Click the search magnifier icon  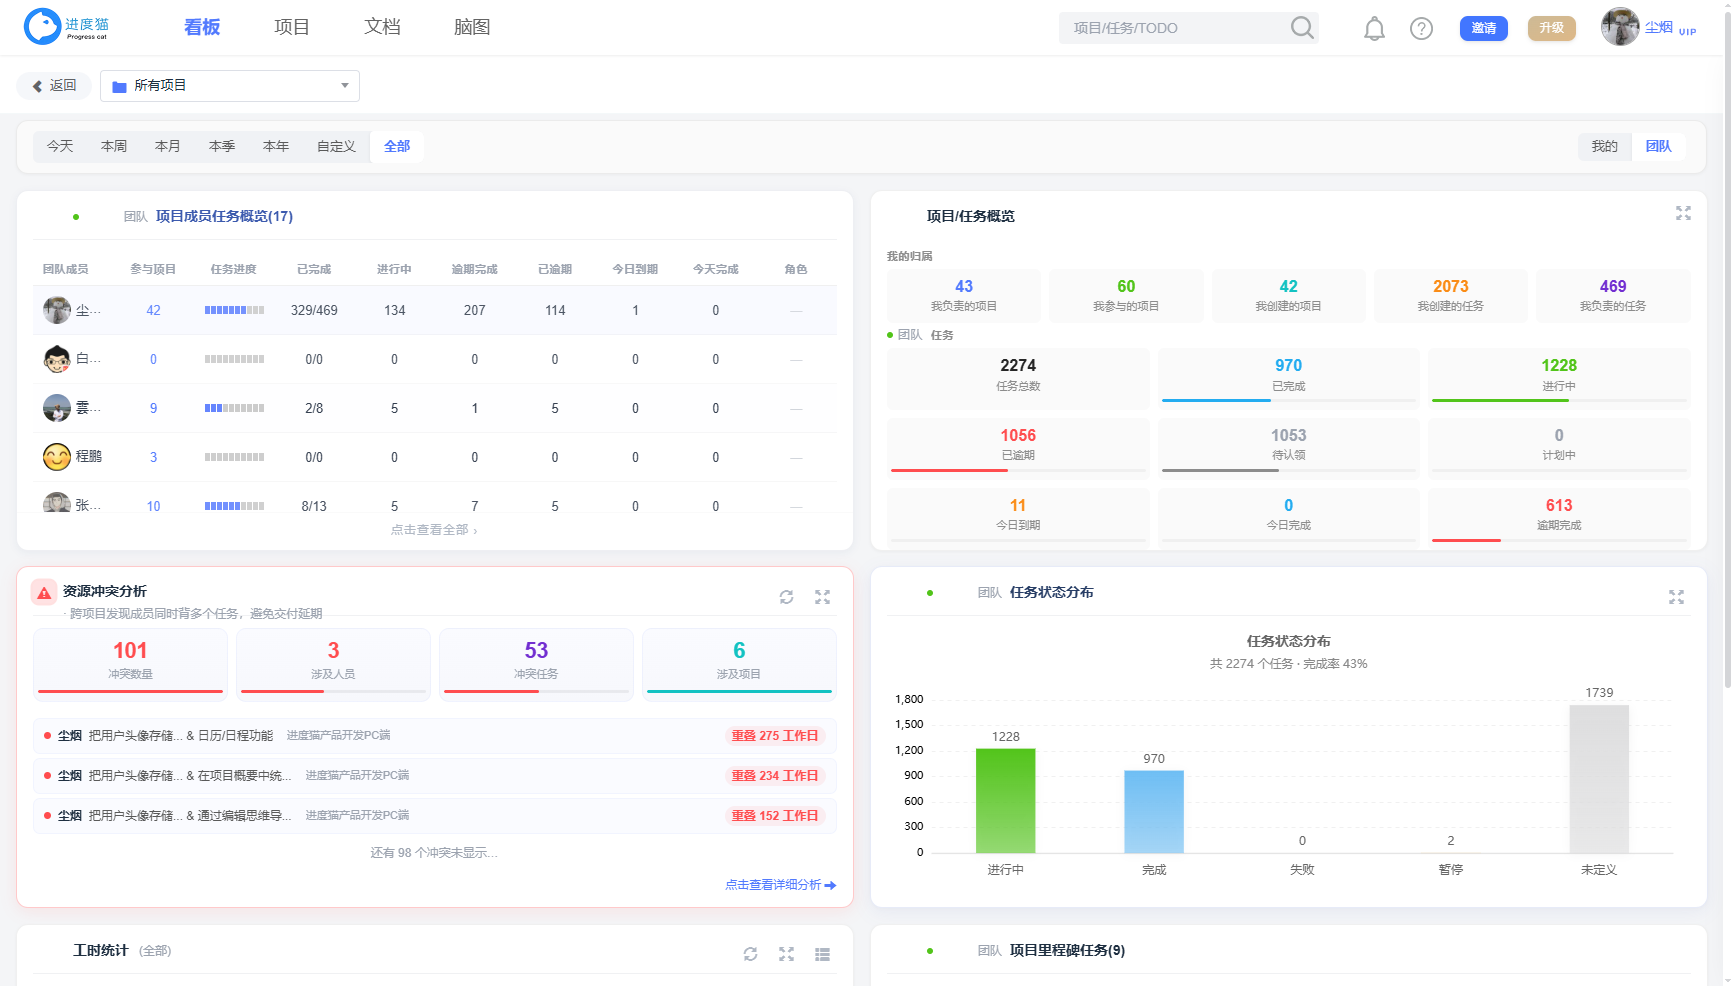pyautogui.click(x=1302, y=28)
